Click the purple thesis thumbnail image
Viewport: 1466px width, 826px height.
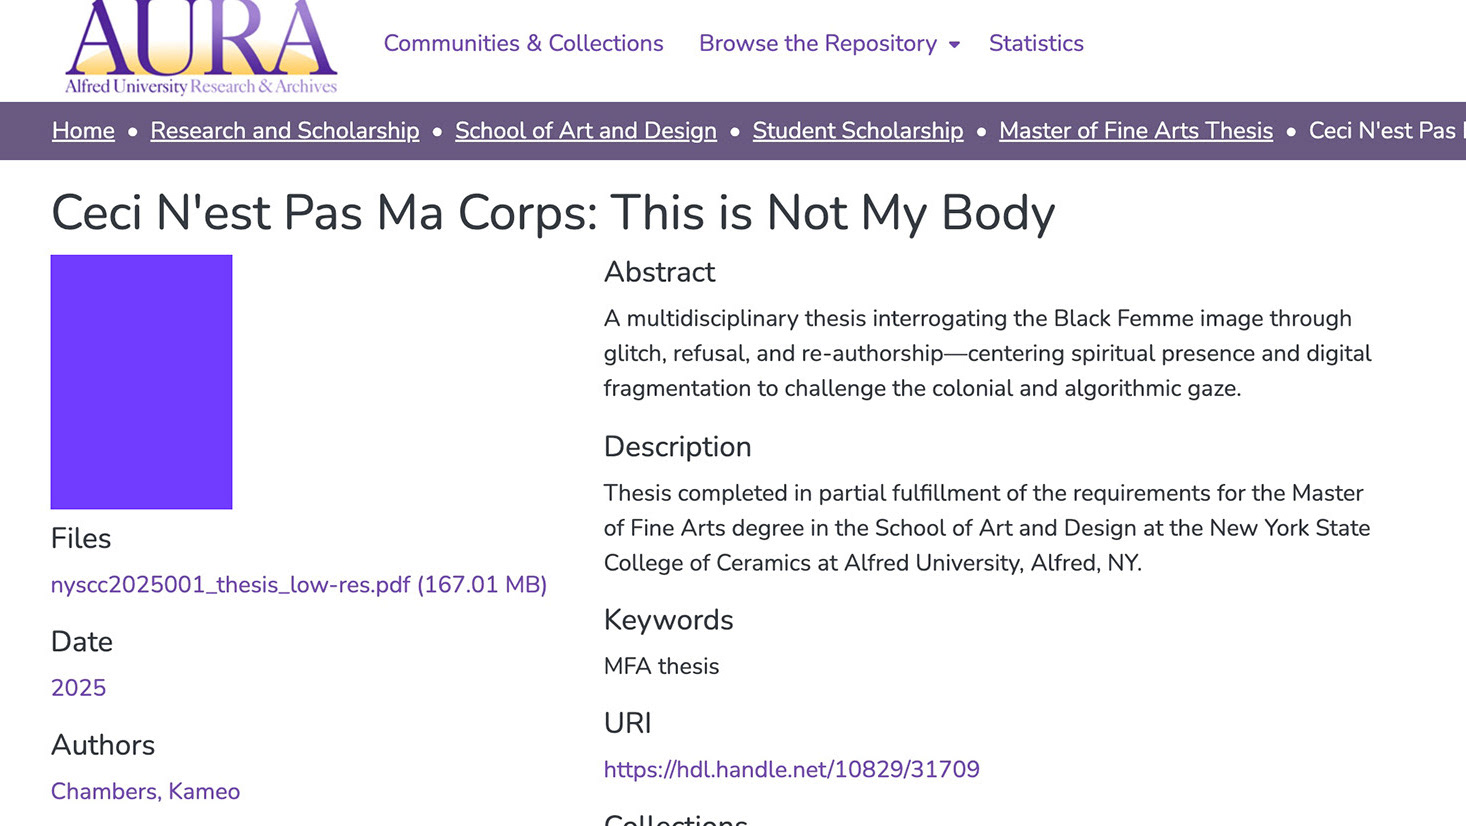click(x=141, y=382)
